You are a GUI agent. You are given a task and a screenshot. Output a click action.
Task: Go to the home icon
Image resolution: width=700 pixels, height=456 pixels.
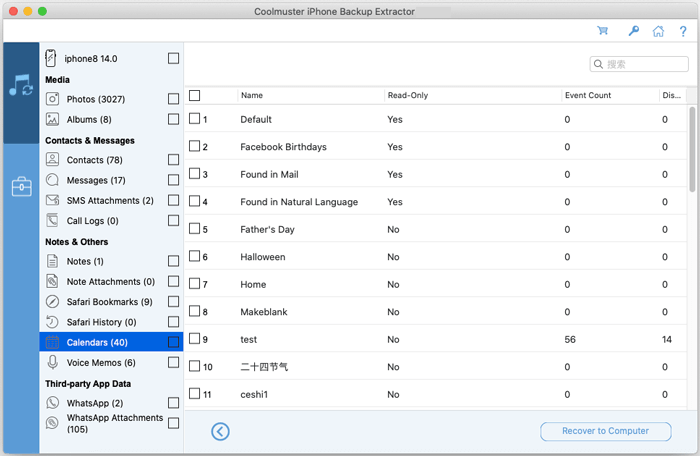658,31
